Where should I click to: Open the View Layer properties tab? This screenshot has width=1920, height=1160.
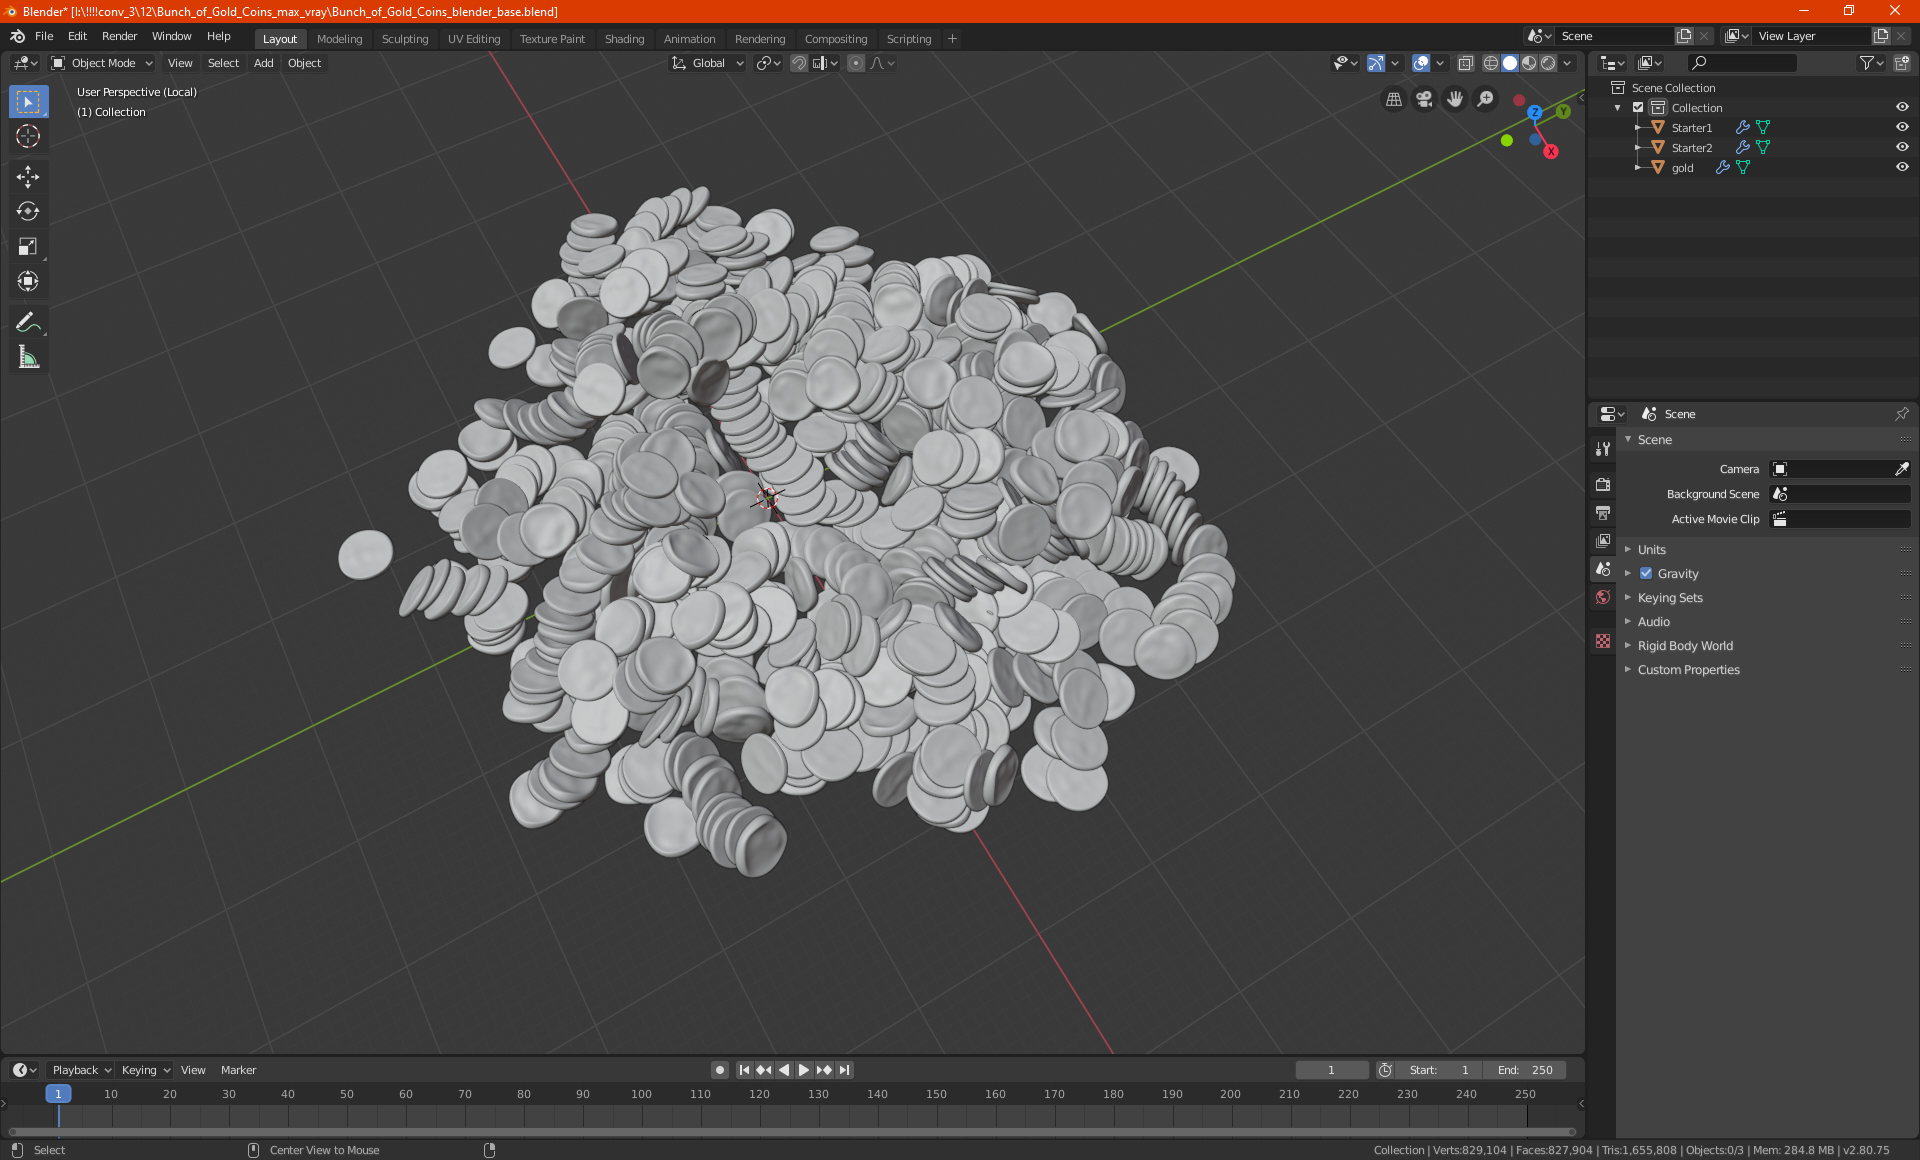[1603, 541]
